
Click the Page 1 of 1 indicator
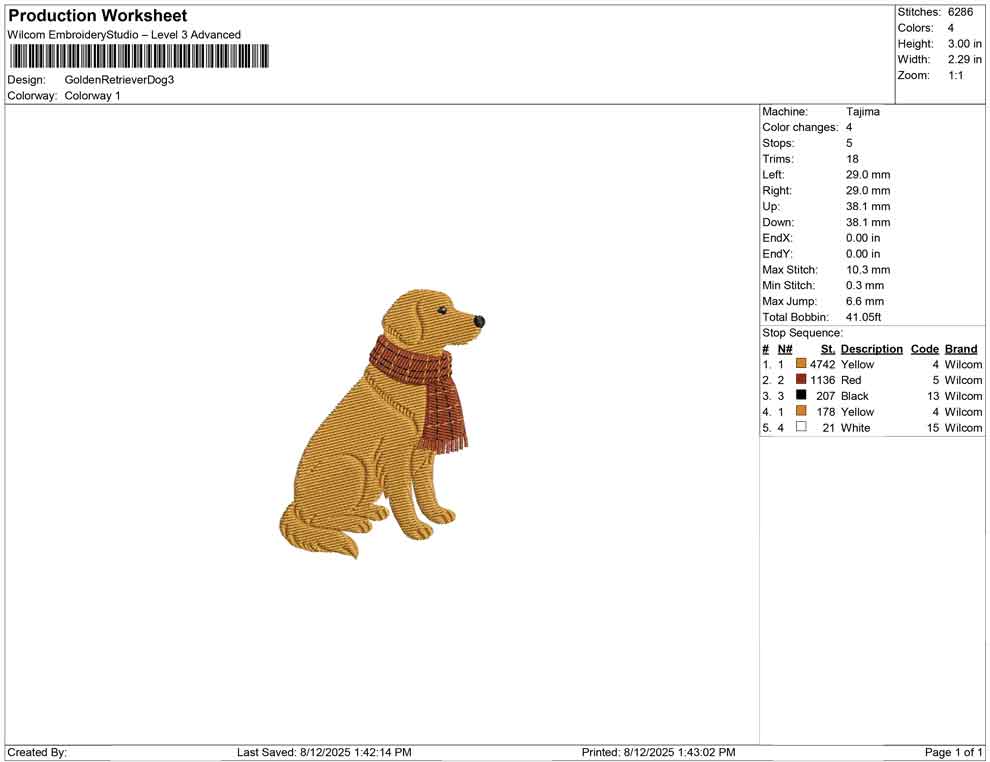[x=953, y=752]
